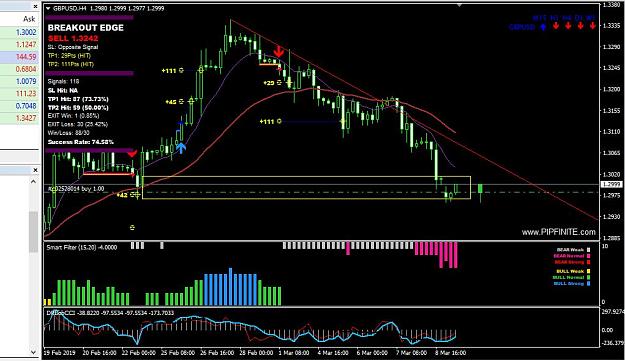Click the Success Rate: 74.58% statistic
This screenshot has height=361, width=625.
81,142
